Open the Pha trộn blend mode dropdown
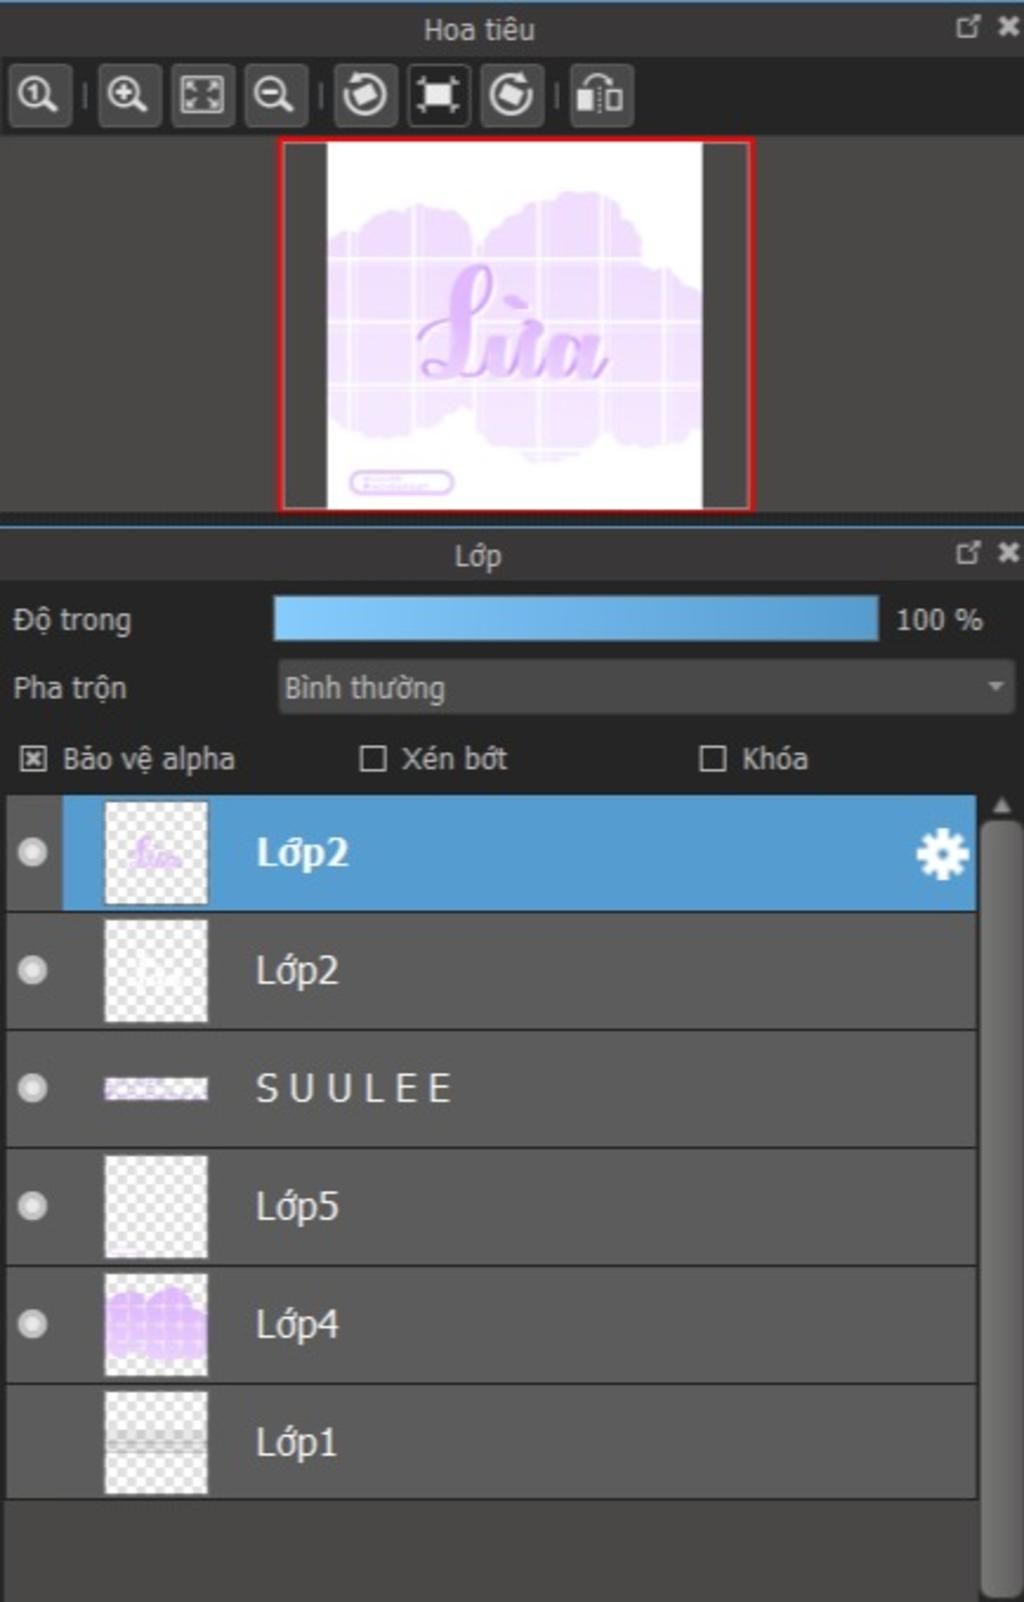This screenshot has width=1024, height=1602. [646, 687]
